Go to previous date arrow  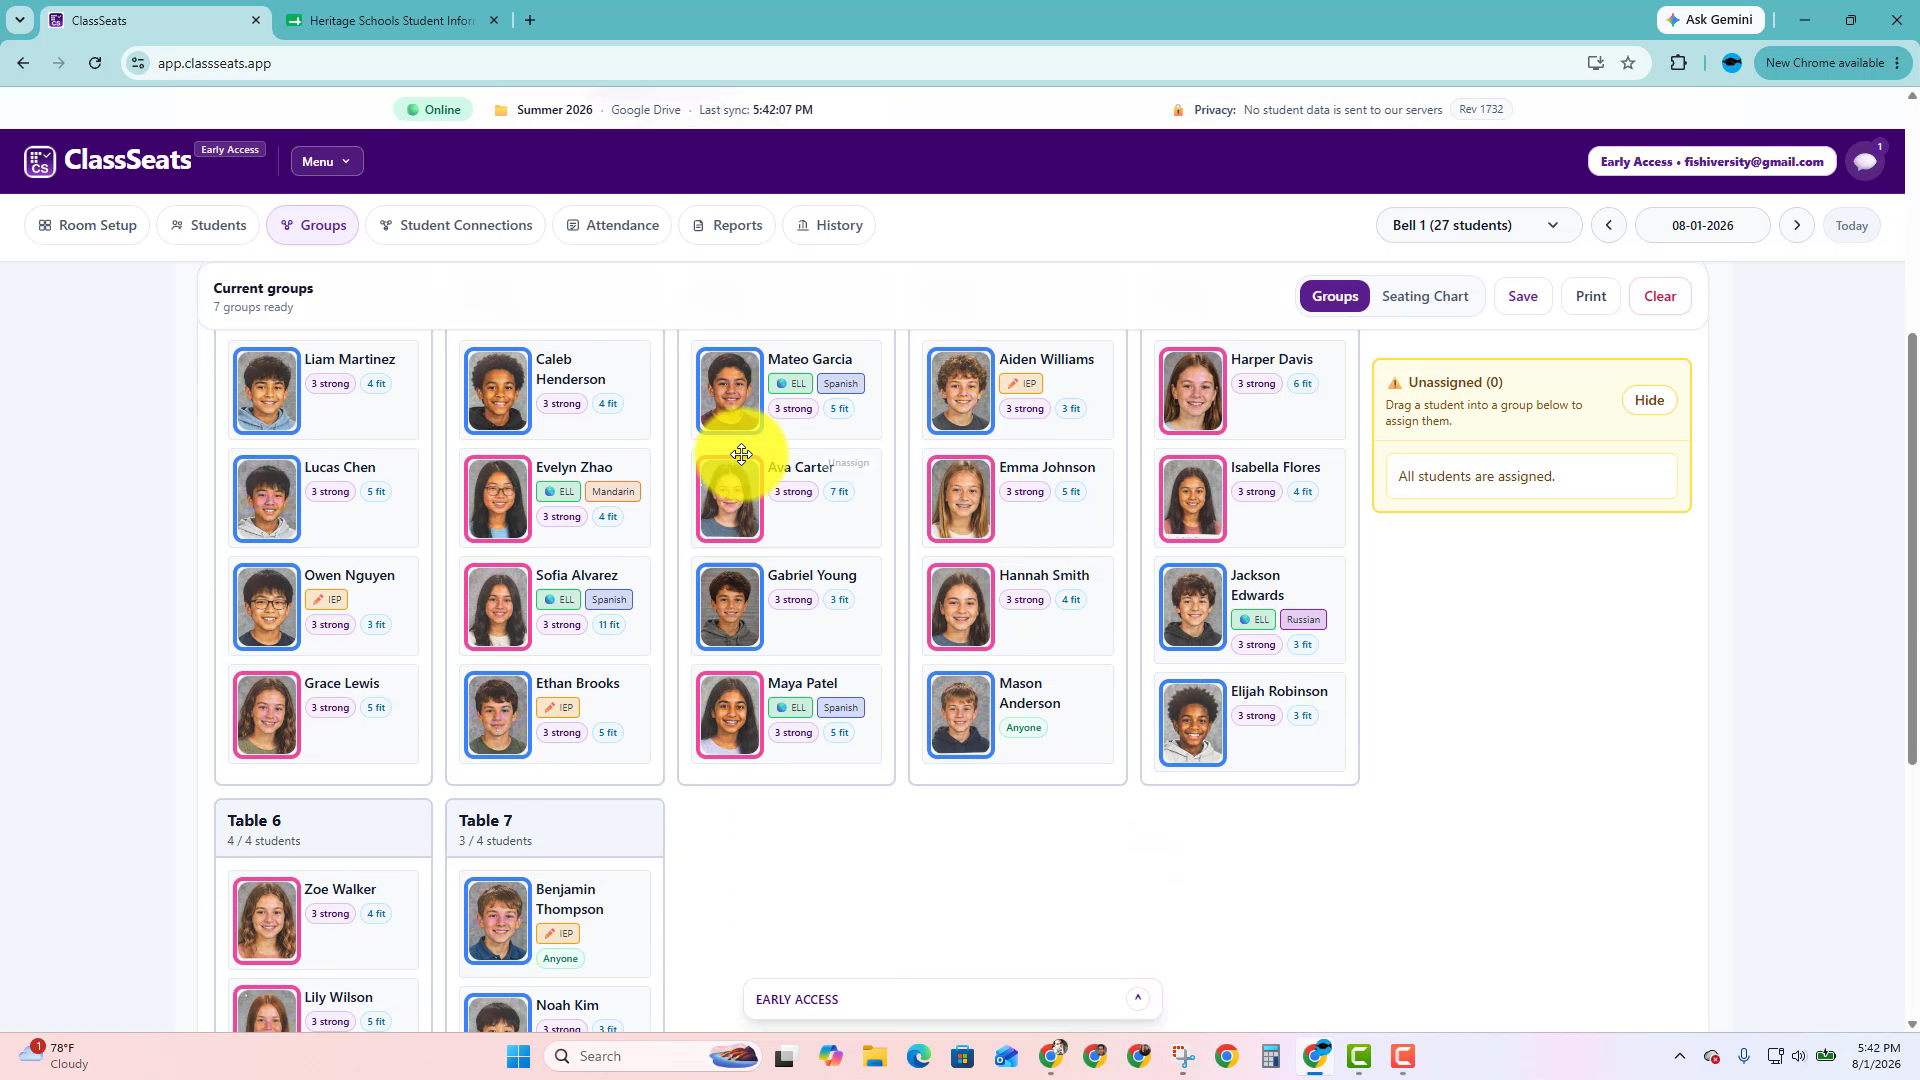coord(1609,225)
